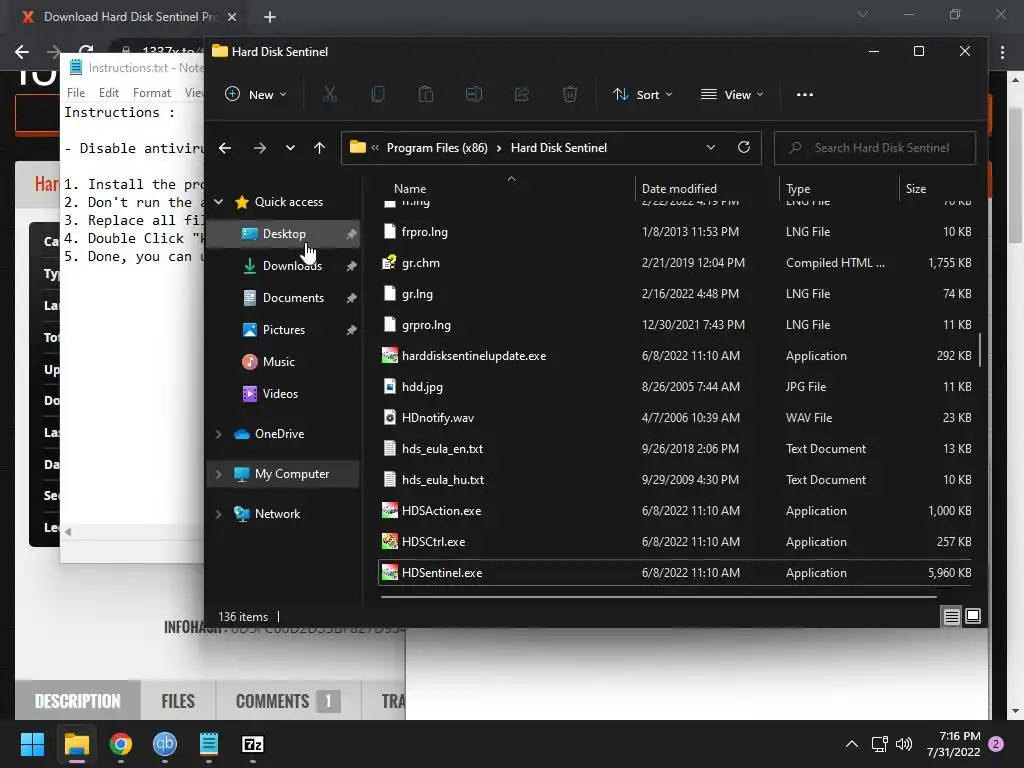The width and height of the screenshot is (1024, 768).
Task: Click the Paste clipboard icon in Explorer toolbar
Action: pyautogui.click(x=426, y=95)
